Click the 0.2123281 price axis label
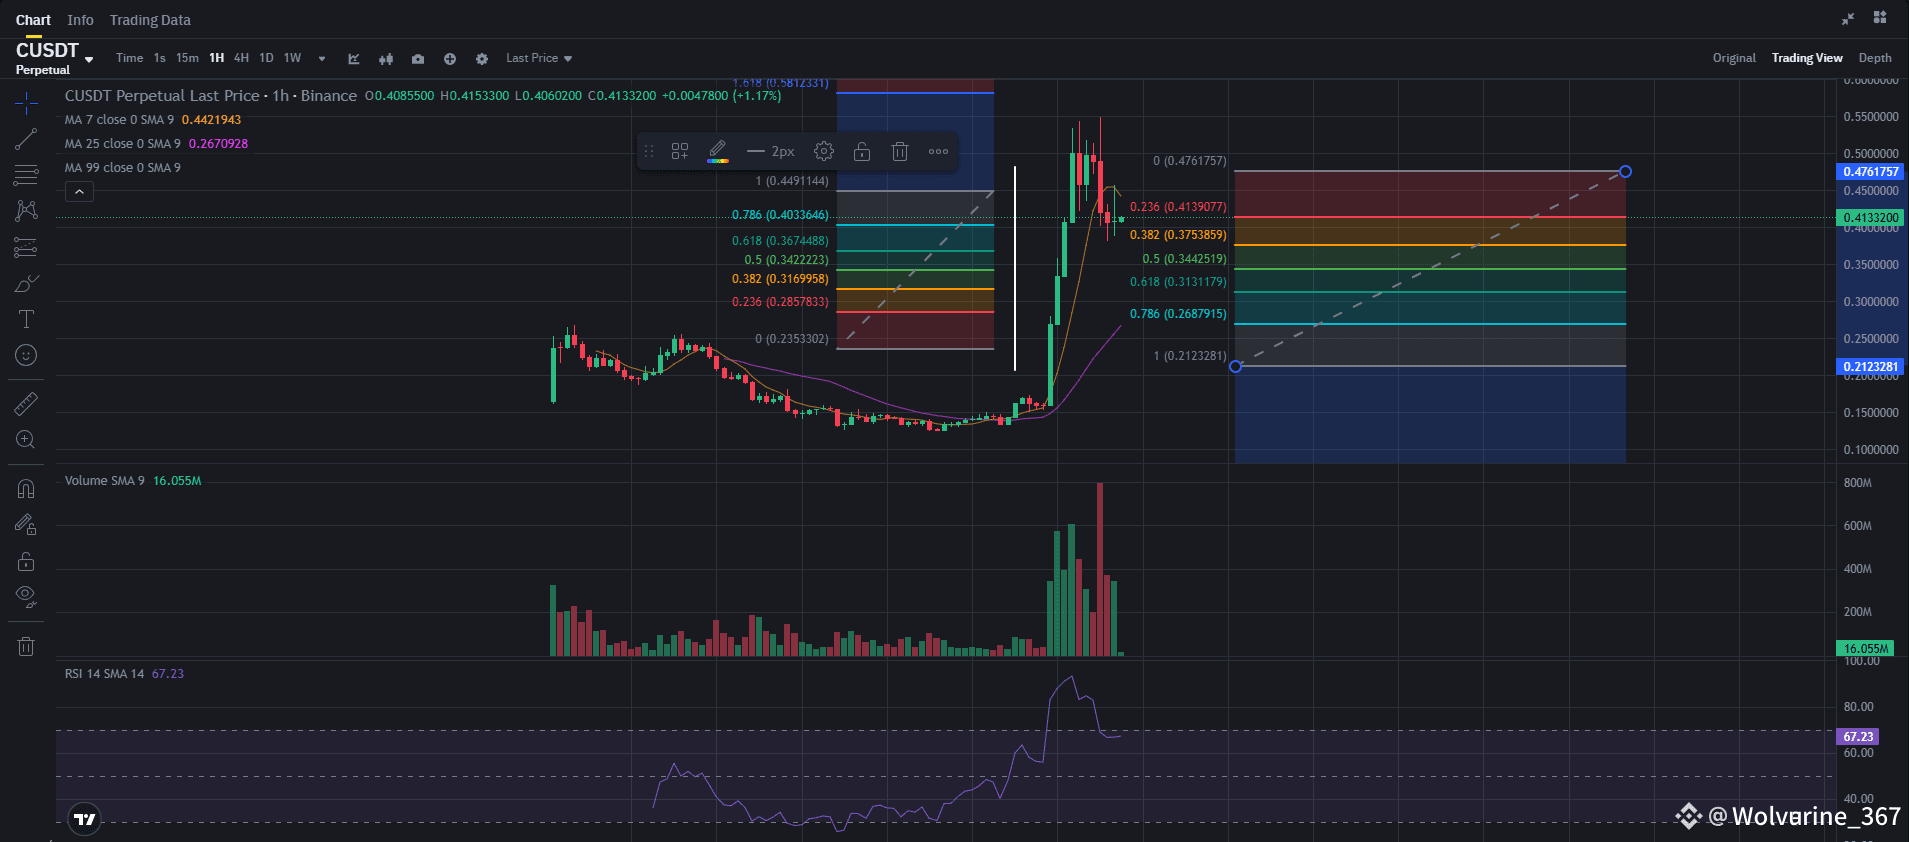This screenshot has width=1909, height=842. click(x=1870, y=367)
